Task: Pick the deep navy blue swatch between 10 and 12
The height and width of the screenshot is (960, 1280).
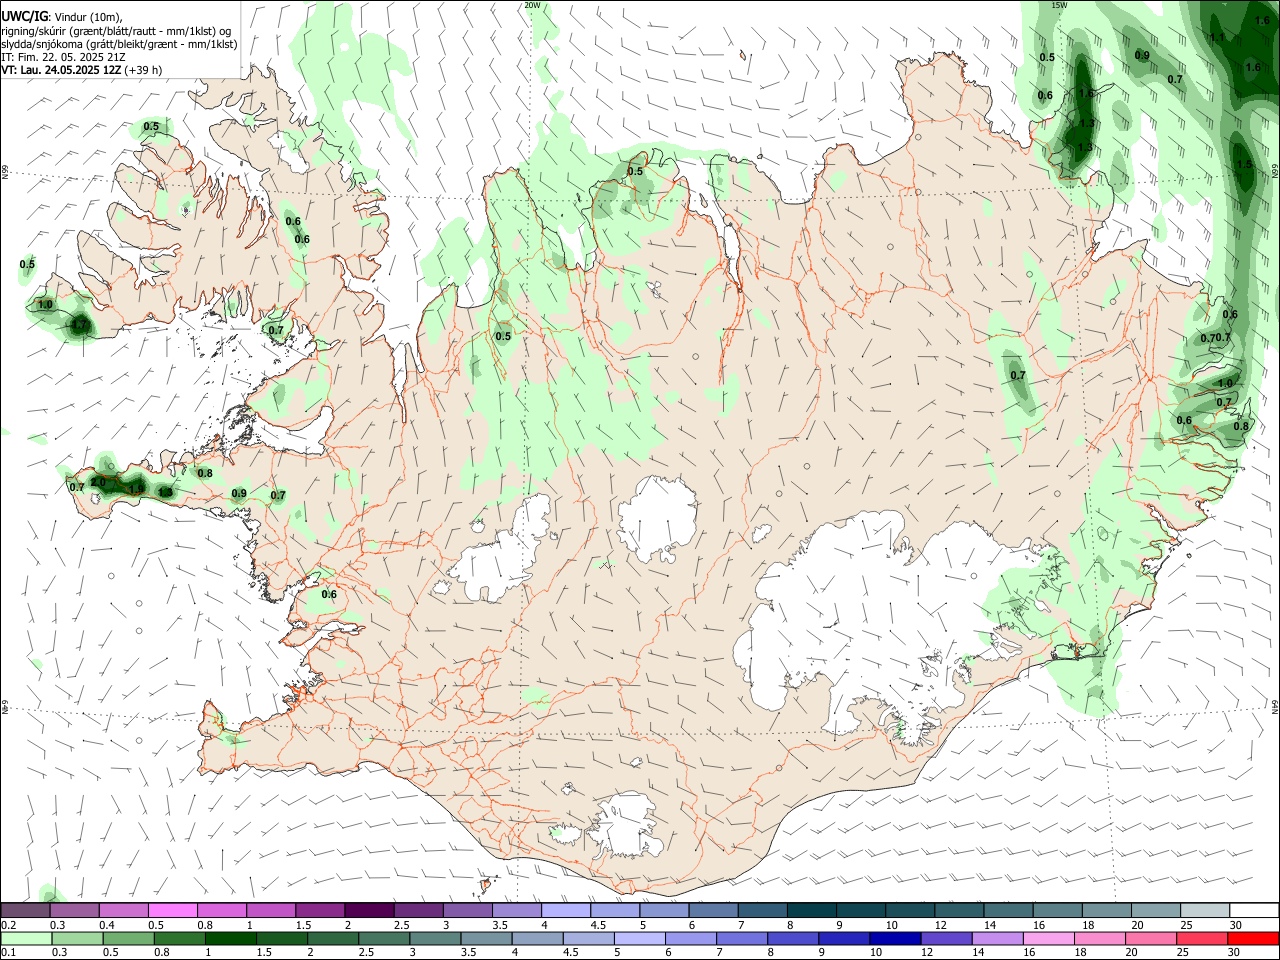Action: (895, 939)
